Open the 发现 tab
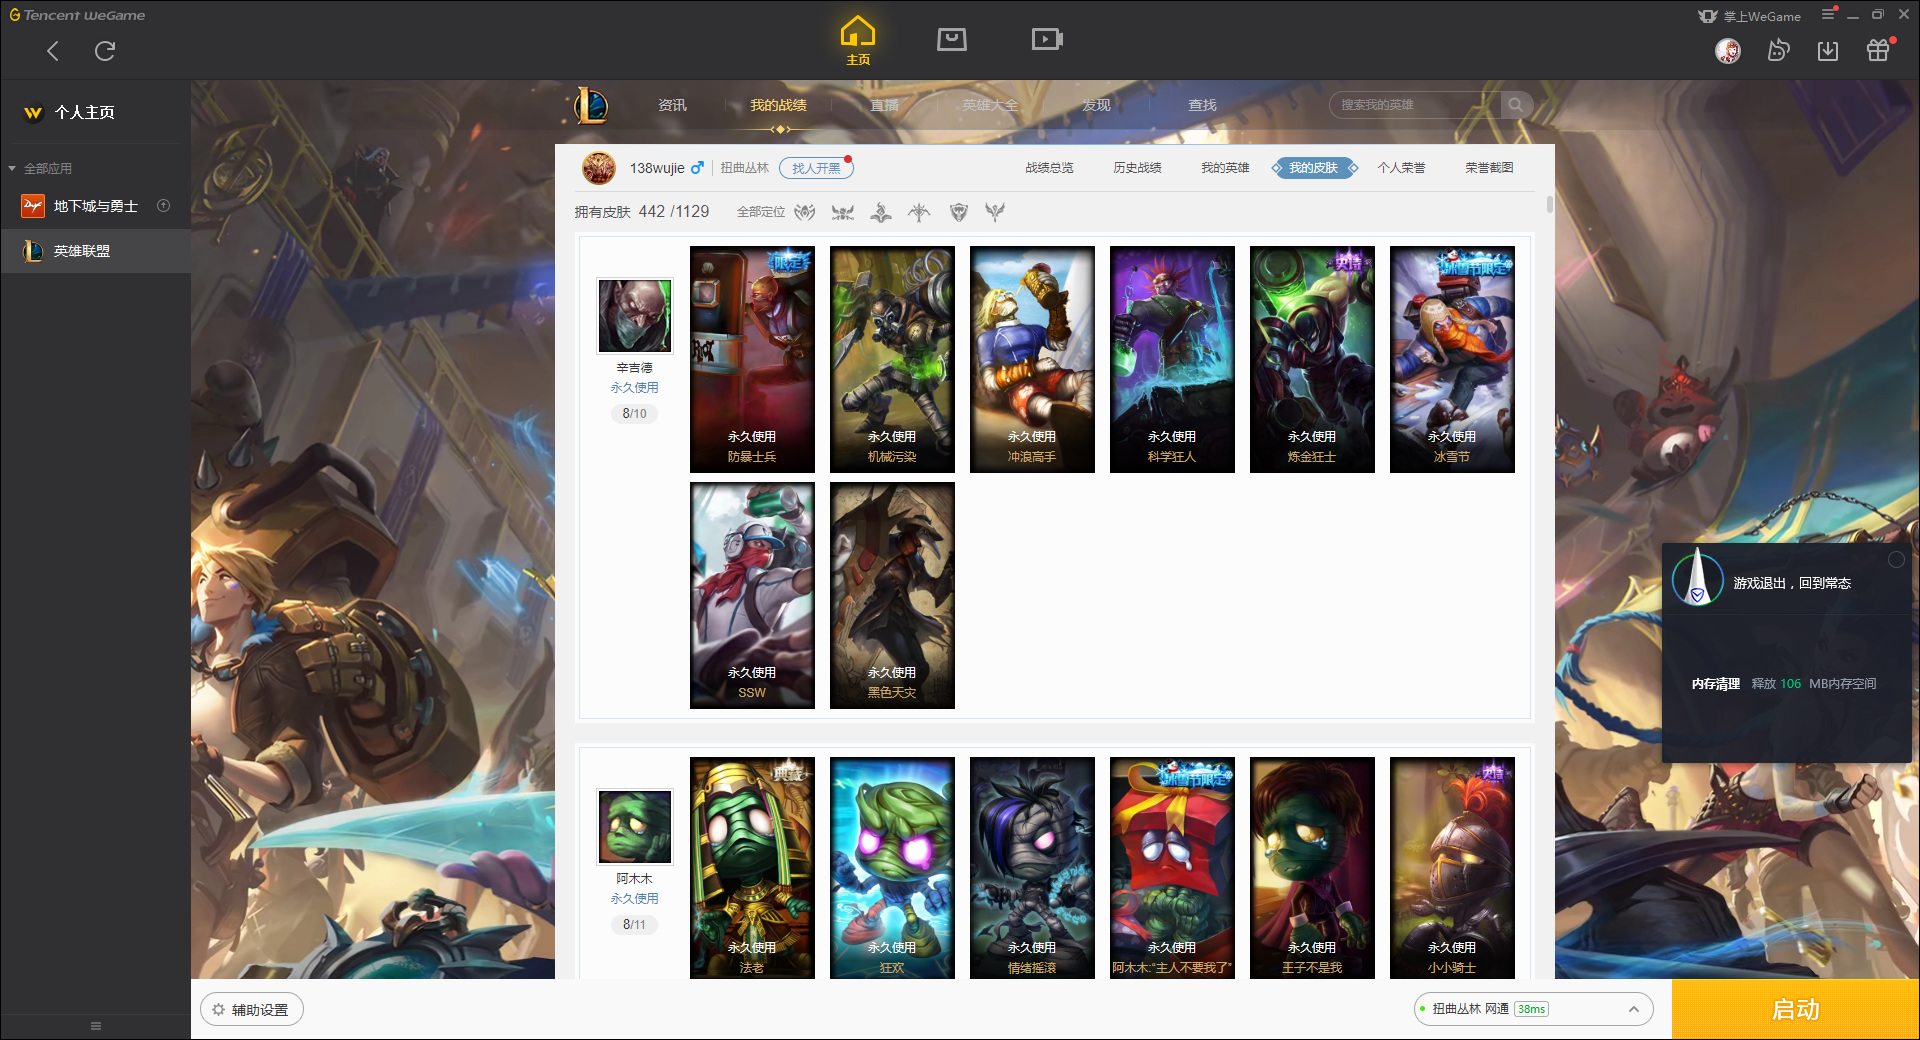Viewport: 1920px width, 1040px height. coord(1096,105)
